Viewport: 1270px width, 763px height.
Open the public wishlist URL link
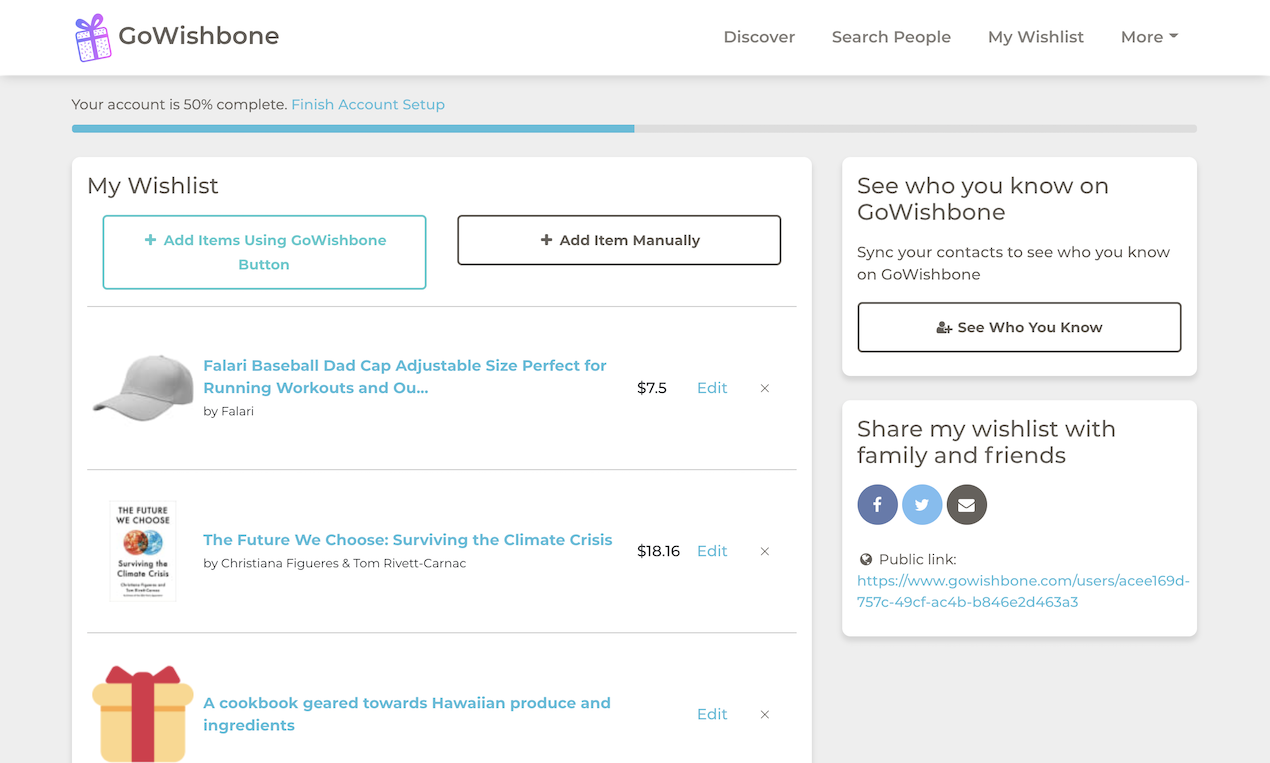point(1023,591)
